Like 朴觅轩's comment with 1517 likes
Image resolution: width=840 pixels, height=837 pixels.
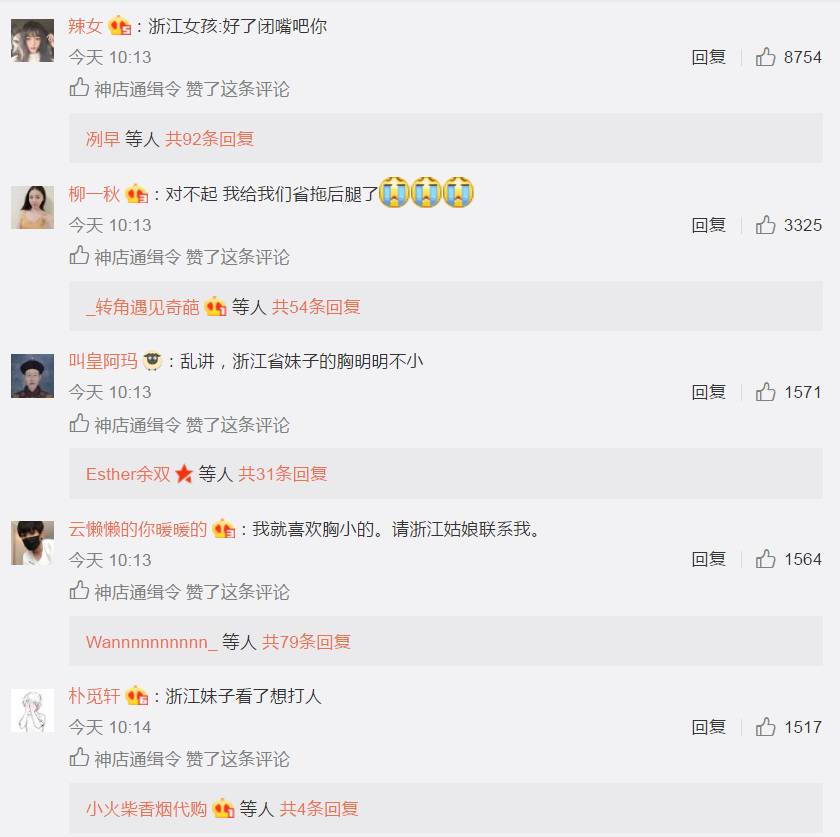765,727
